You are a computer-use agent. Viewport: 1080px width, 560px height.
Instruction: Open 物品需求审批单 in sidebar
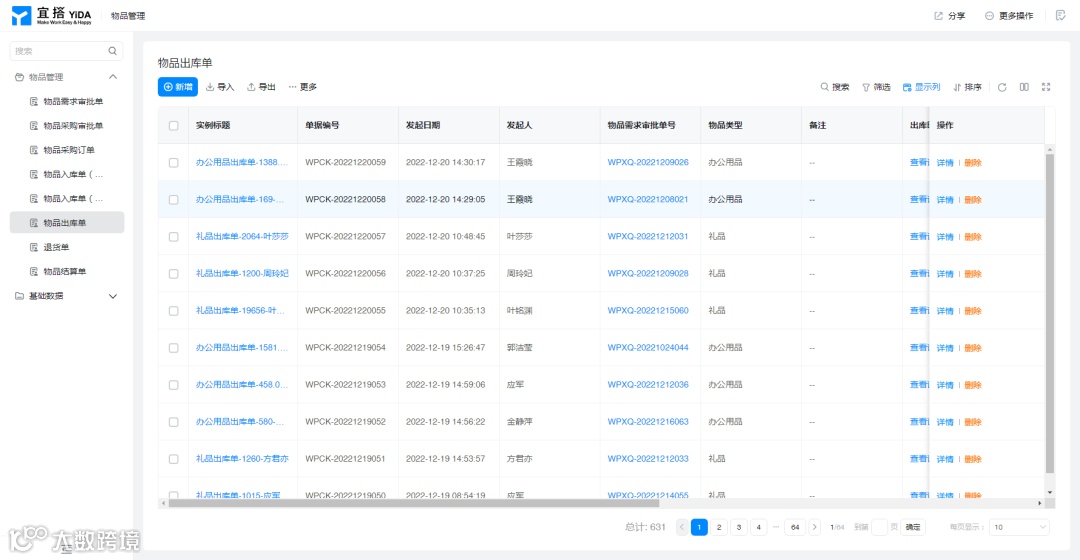pyautogui.click(x=67, y=101)
